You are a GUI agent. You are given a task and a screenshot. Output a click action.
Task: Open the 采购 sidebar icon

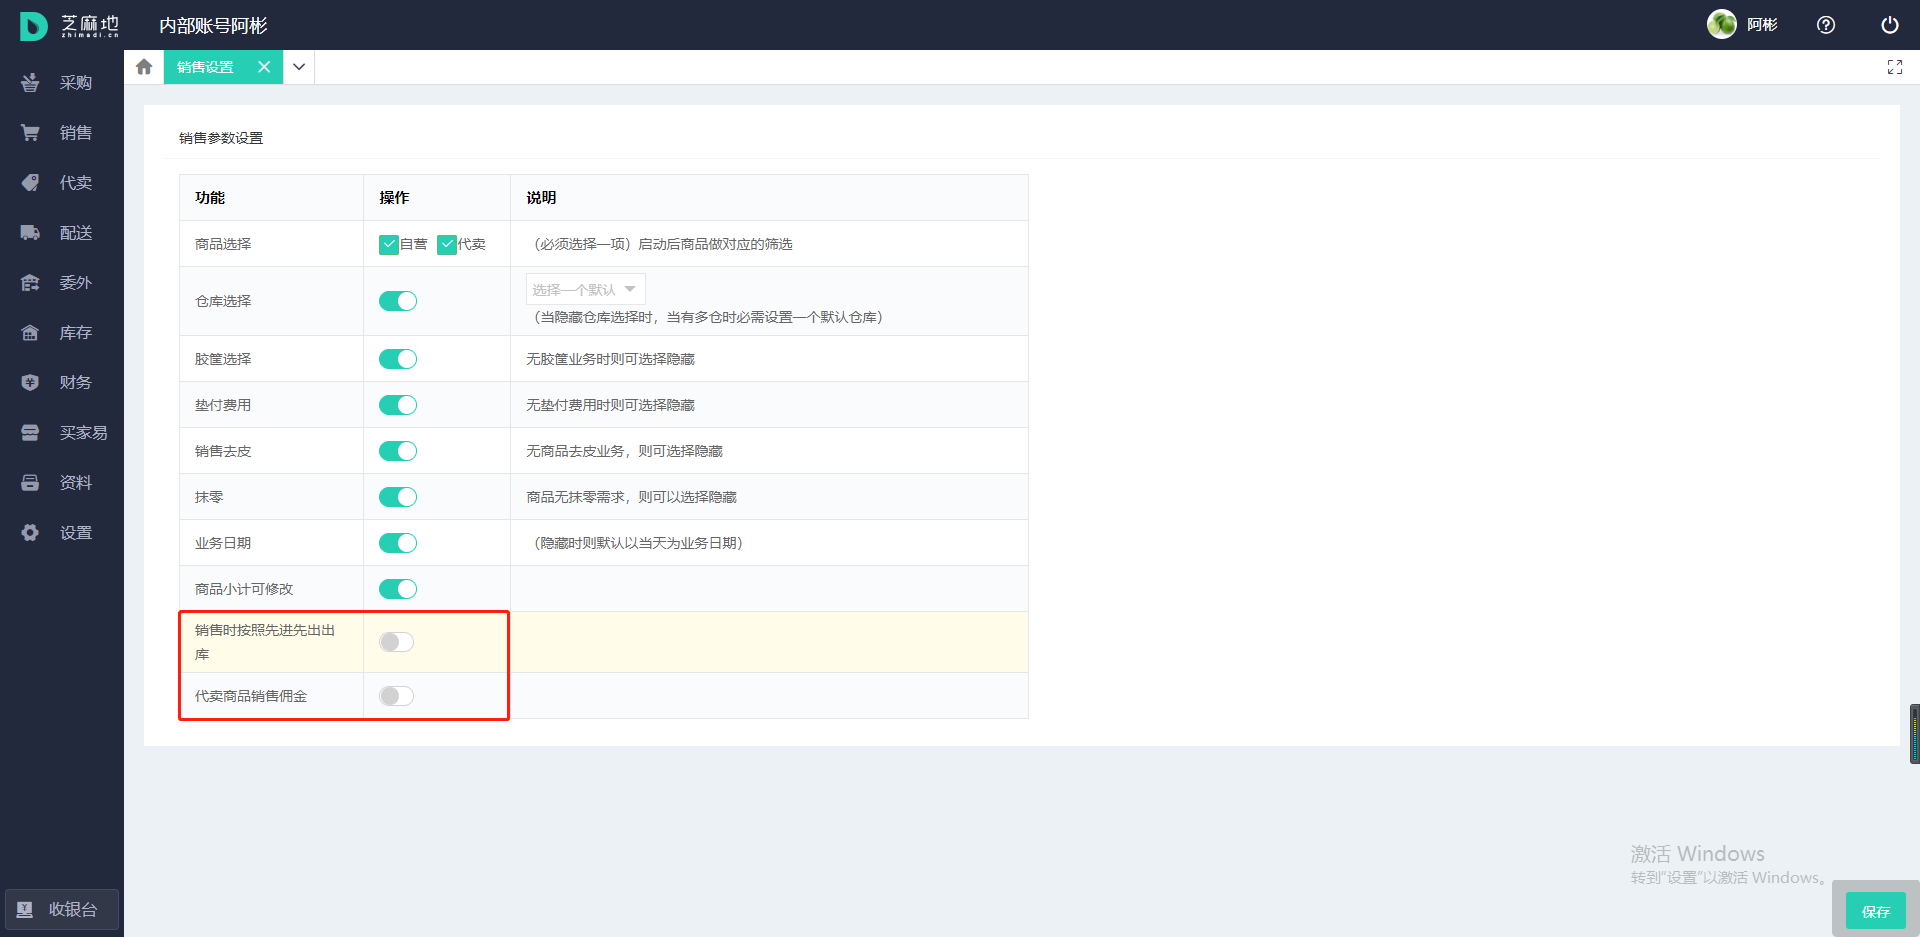[x=30, y=83]
